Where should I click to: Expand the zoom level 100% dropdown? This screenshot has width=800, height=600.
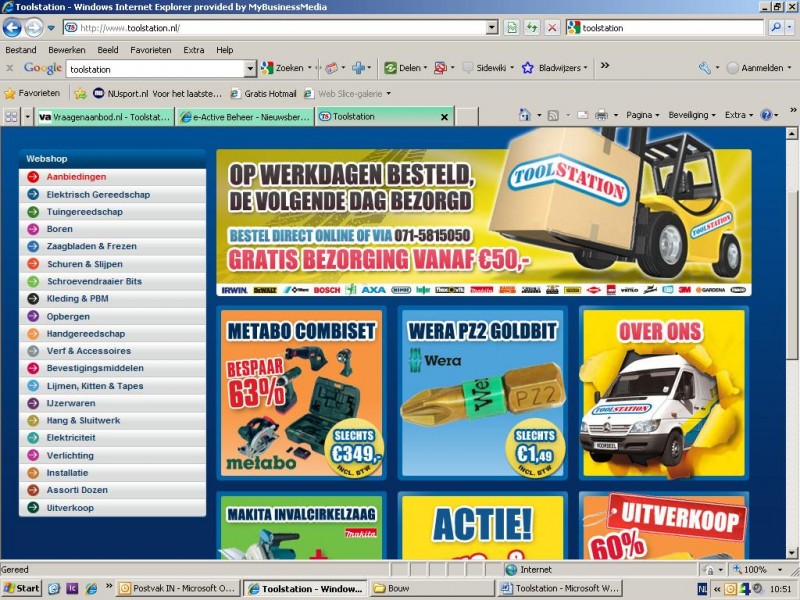[780, 570]
